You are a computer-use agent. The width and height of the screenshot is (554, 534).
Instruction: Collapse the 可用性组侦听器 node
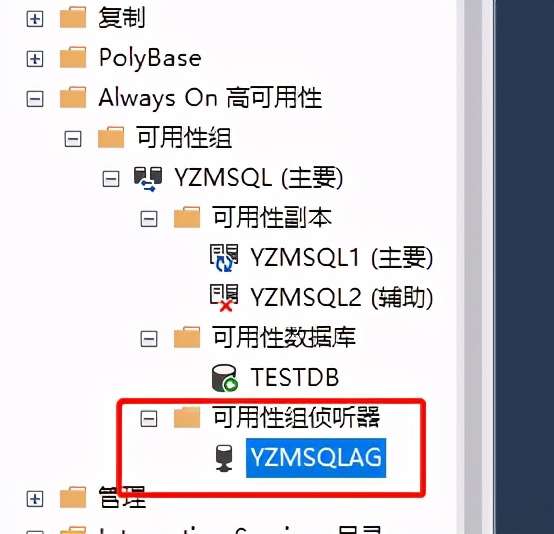[149, 419]
